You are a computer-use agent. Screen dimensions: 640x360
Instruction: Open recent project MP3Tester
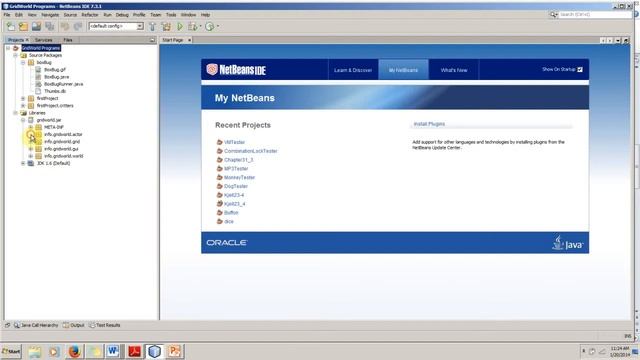pos(236,169)
